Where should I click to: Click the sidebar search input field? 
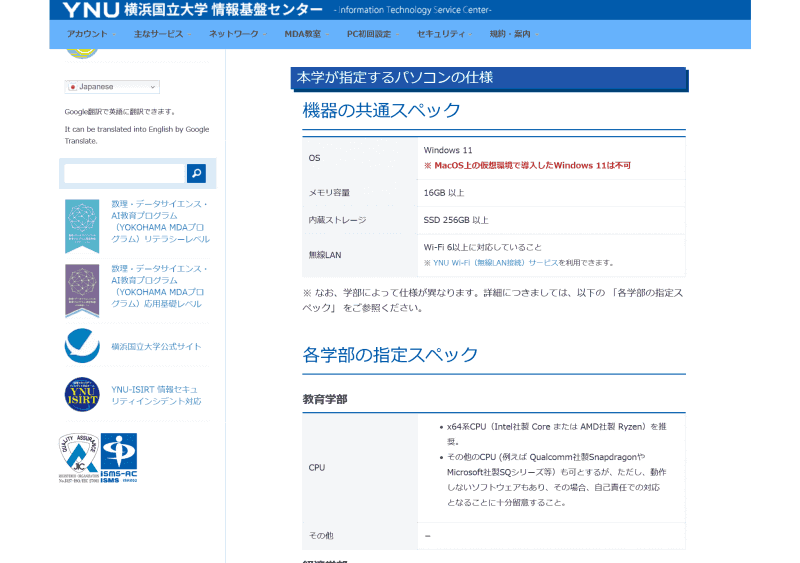(124, 174)
